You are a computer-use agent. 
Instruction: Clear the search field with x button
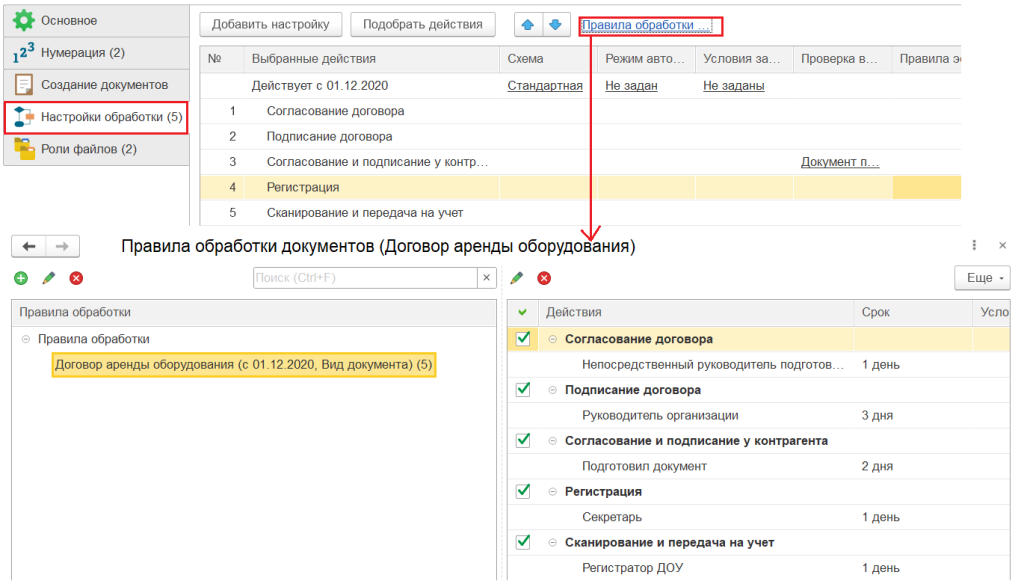487,278
